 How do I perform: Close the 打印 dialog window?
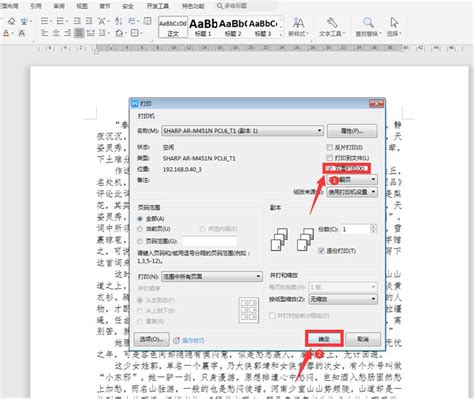[376, 104]
